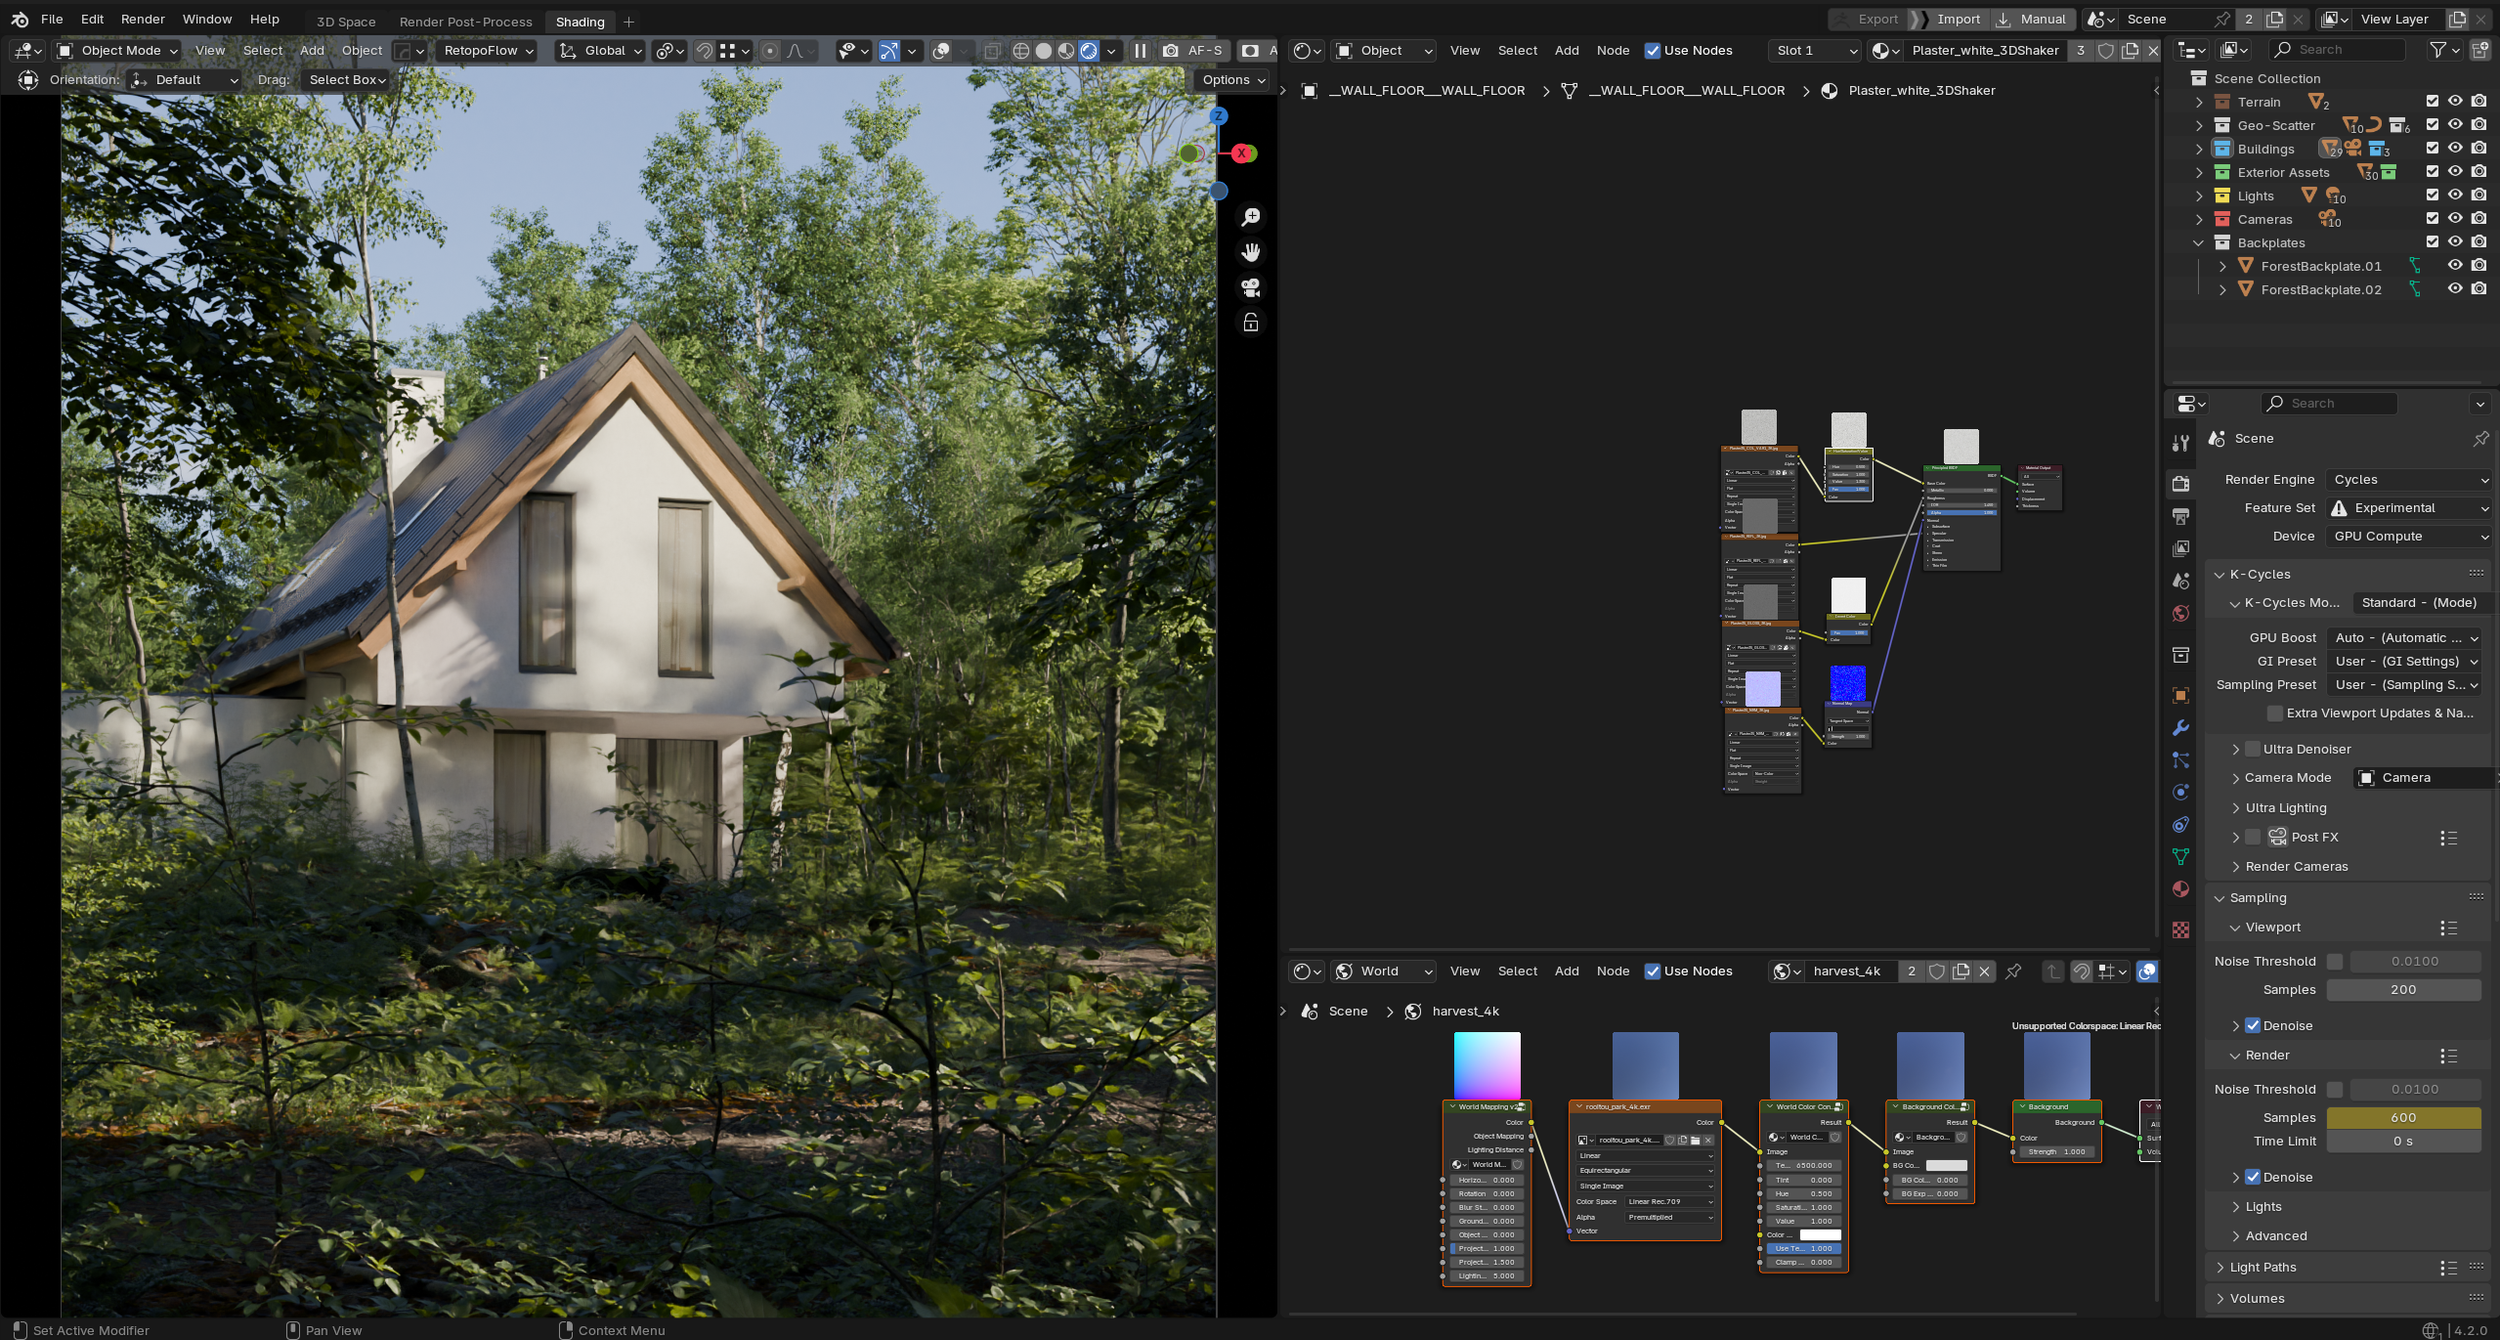Hide ForestBackplate.01 in viewport with eye icon
The image size is (2500, 1340).
coord(2455,265)
